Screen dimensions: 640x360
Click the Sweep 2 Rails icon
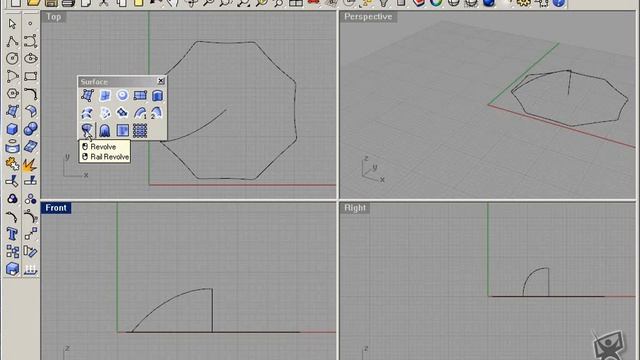(x=157, y=113)
